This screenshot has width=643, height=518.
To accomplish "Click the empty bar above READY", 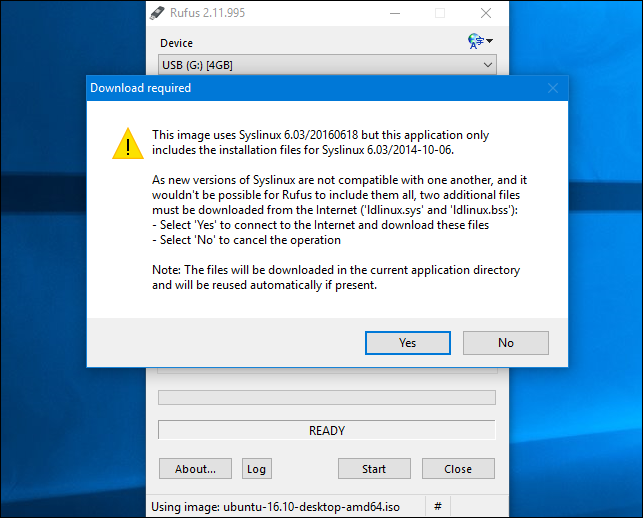I will [326, 397].
